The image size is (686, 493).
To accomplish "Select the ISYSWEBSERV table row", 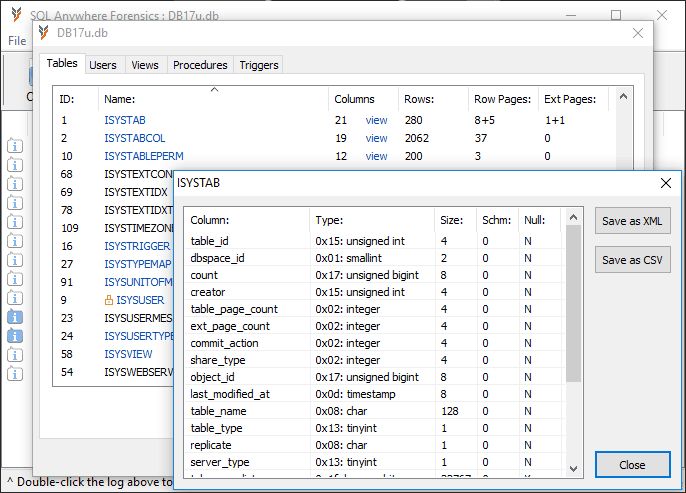I will [x=114, y=372].
